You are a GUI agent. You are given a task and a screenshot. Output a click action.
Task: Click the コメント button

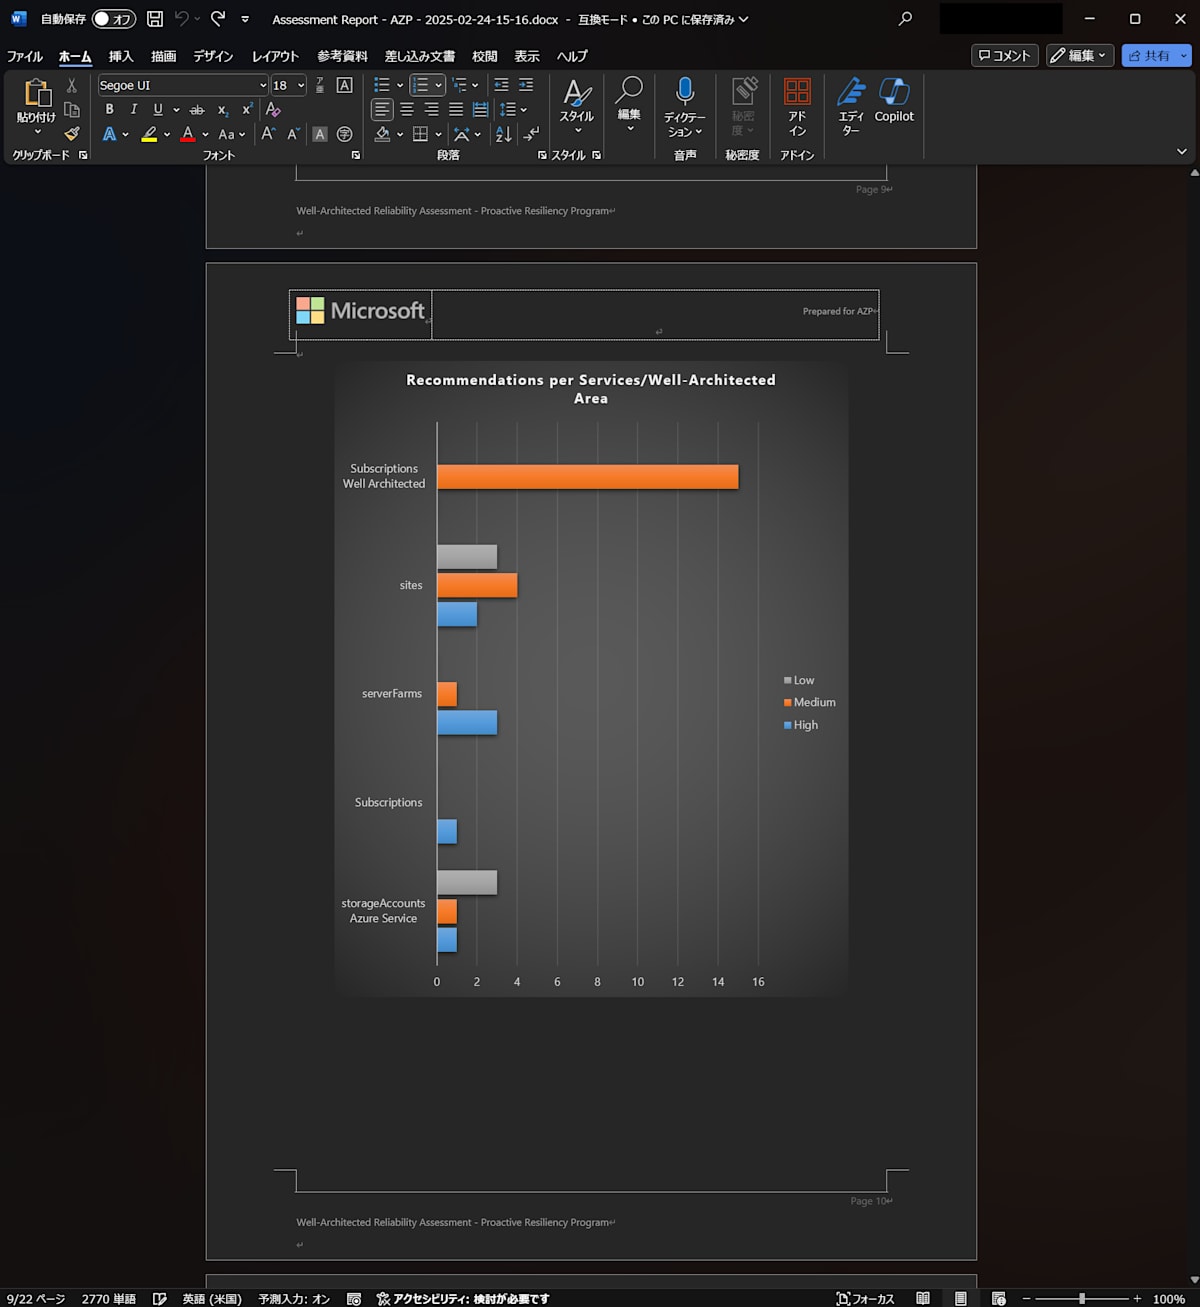1005,56
